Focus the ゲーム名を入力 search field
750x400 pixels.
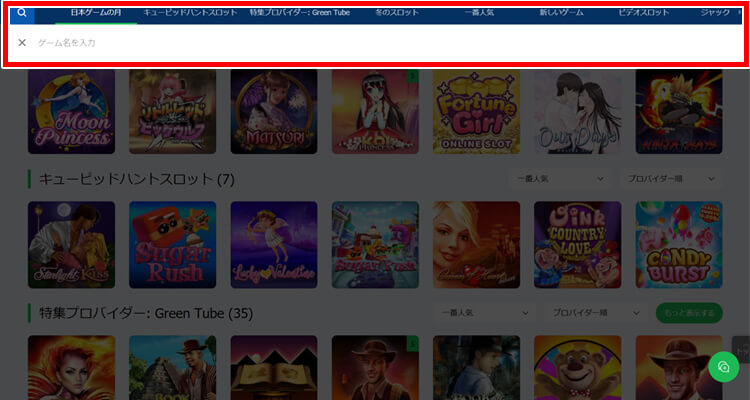click(387, 43)
